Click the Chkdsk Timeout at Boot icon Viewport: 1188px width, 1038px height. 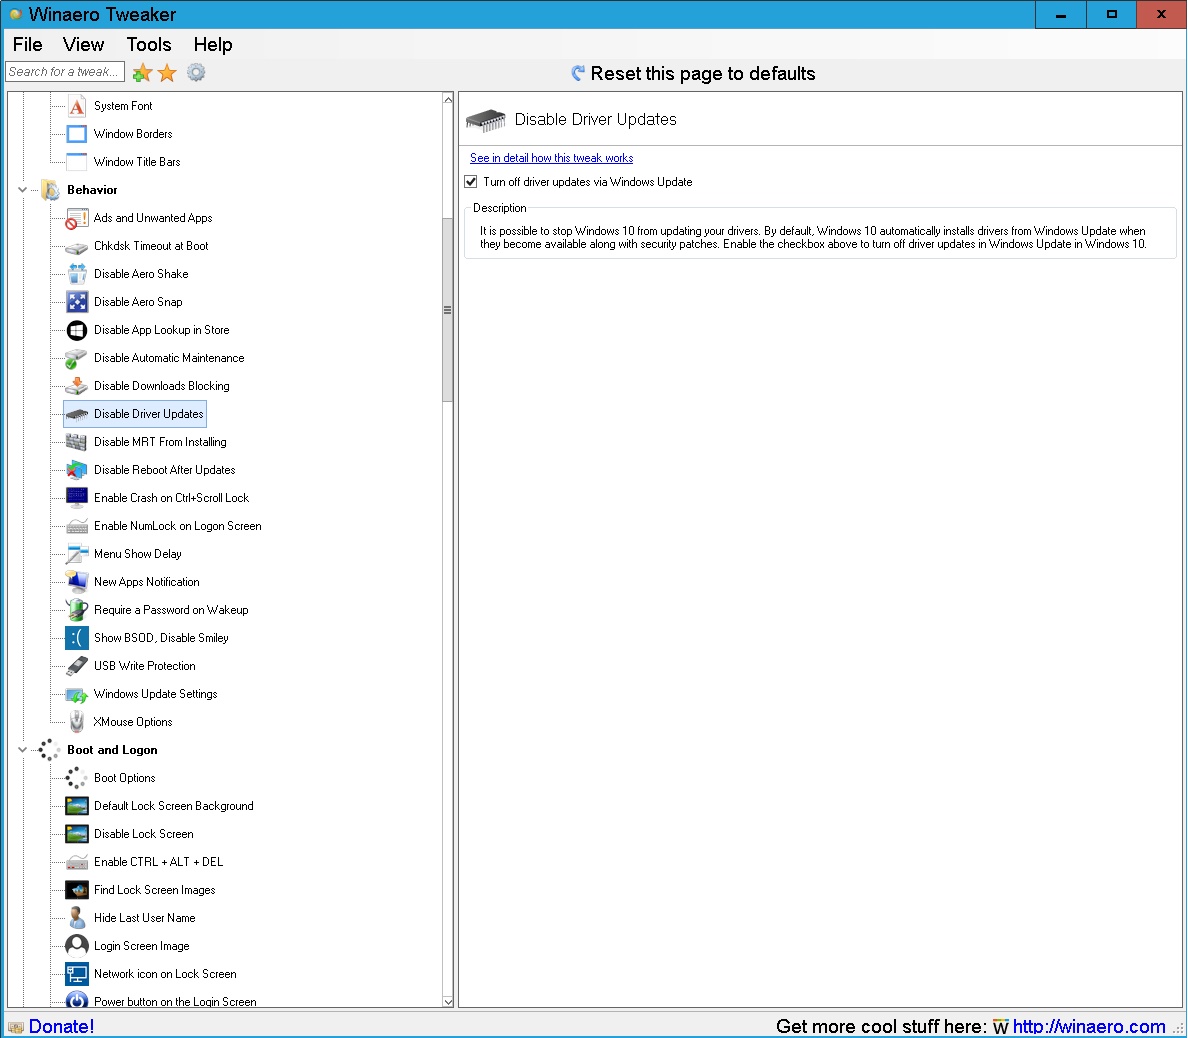tap(77, 246)
